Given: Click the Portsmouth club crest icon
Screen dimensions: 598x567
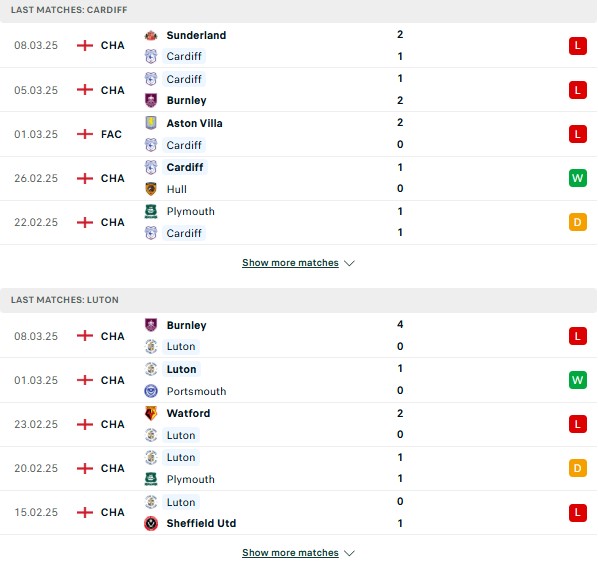Looking at the screenshot, I should pyautogui.click(x=151, y=391).
